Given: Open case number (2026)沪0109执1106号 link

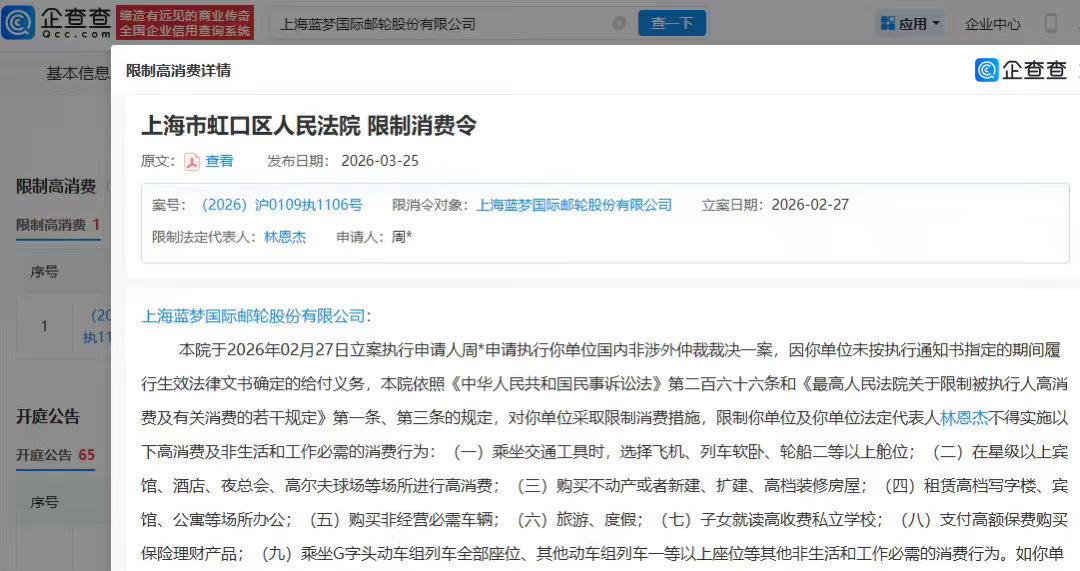Looking at the screenshot, I should point(282,205).
